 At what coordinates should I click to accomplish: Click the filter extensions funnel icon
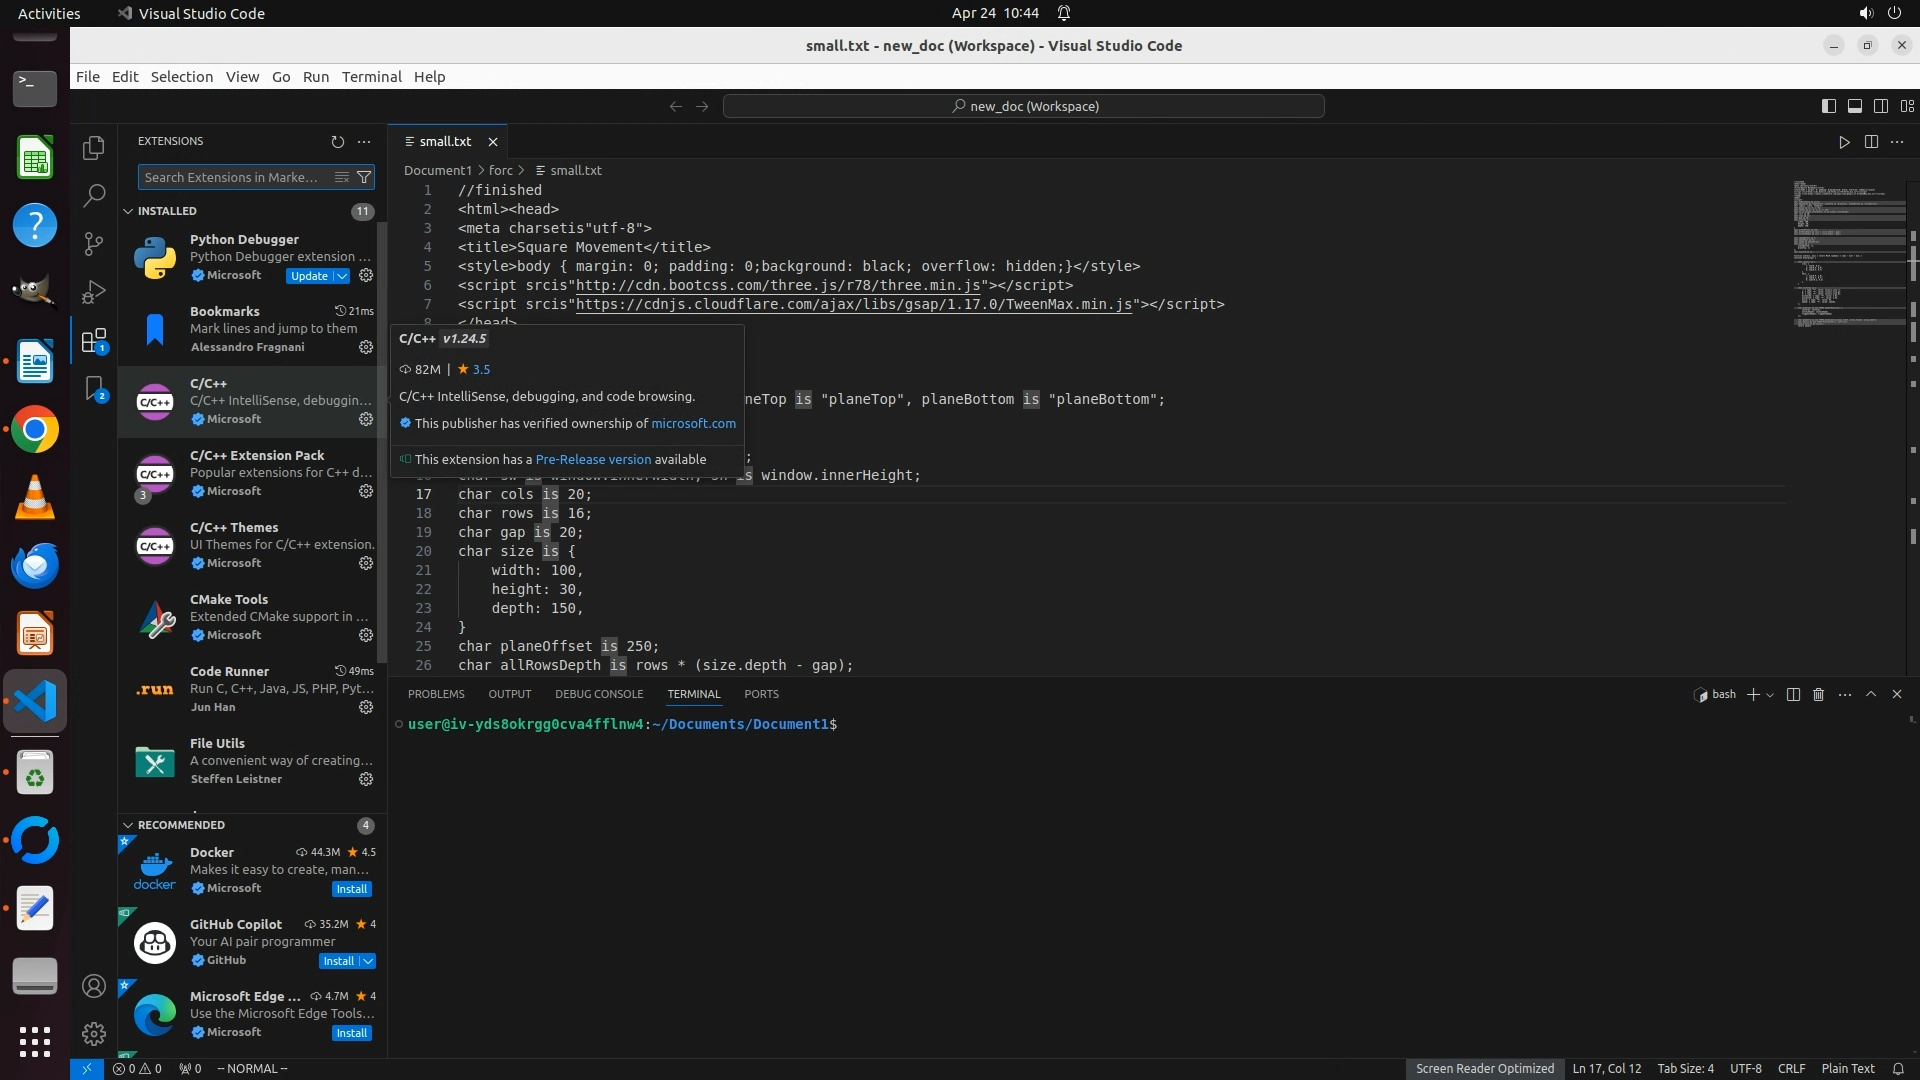(x=365, y=177)
